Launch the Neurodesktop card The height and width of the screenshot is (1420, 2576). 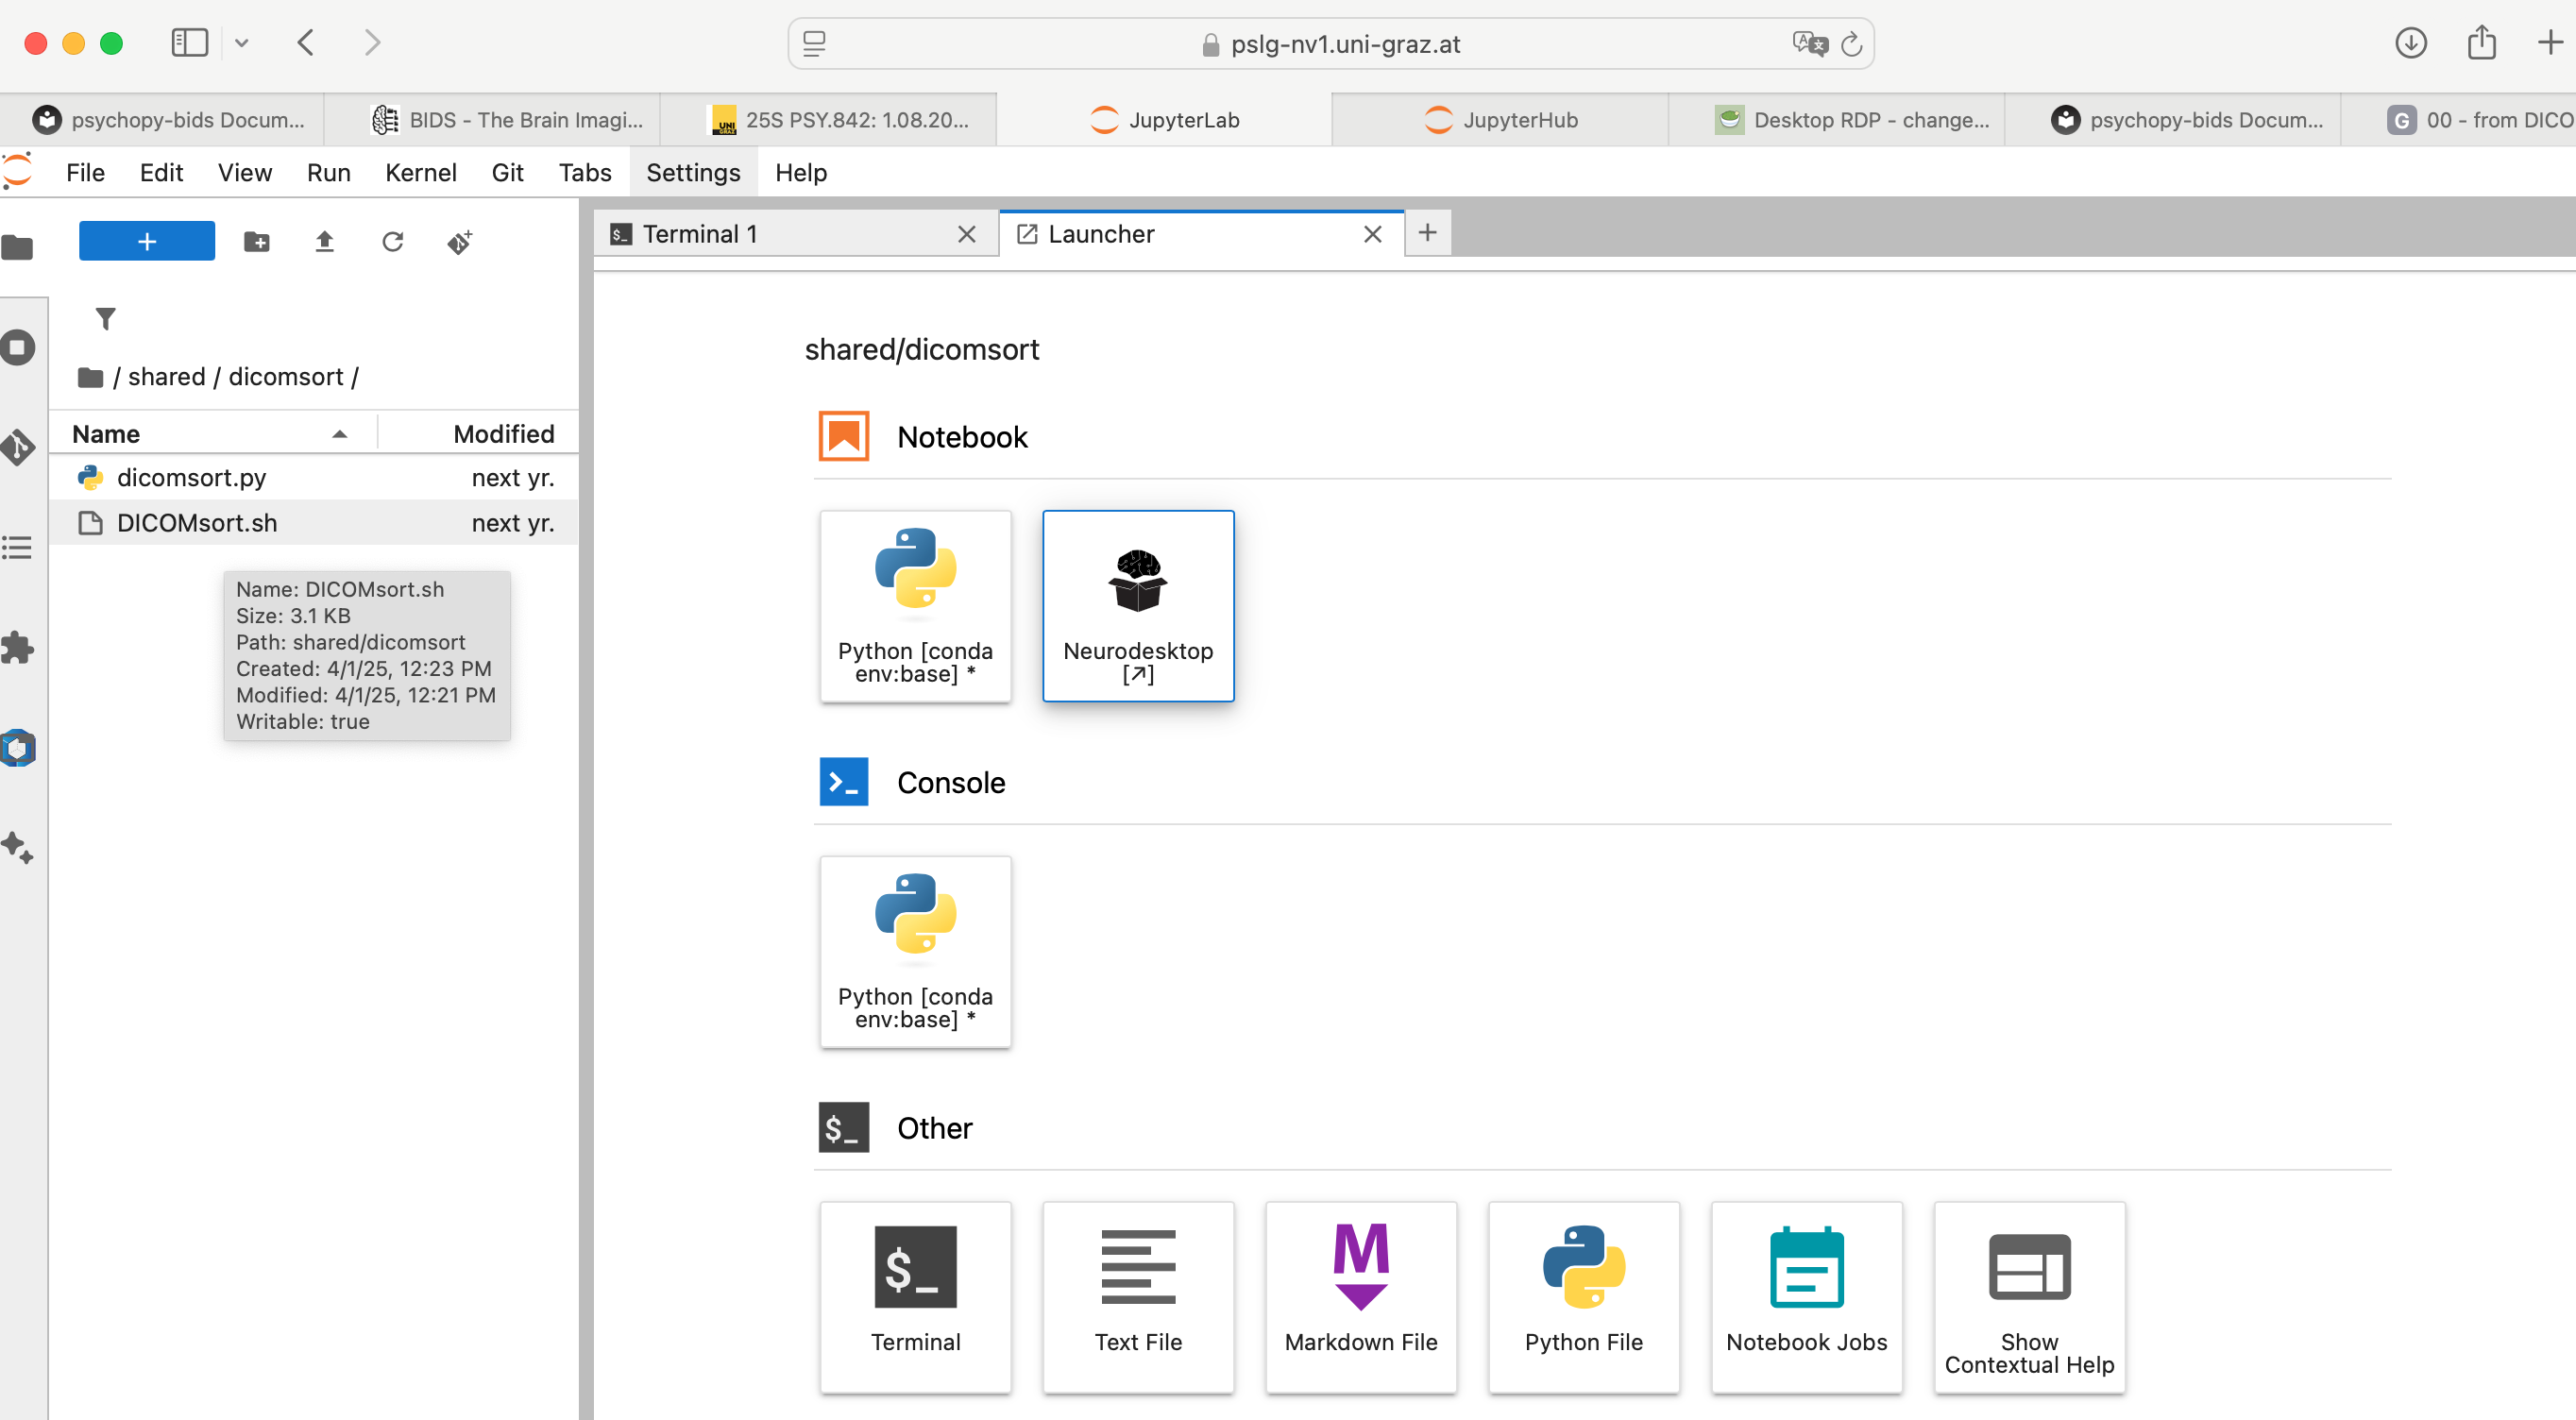tap(1138, 606)
